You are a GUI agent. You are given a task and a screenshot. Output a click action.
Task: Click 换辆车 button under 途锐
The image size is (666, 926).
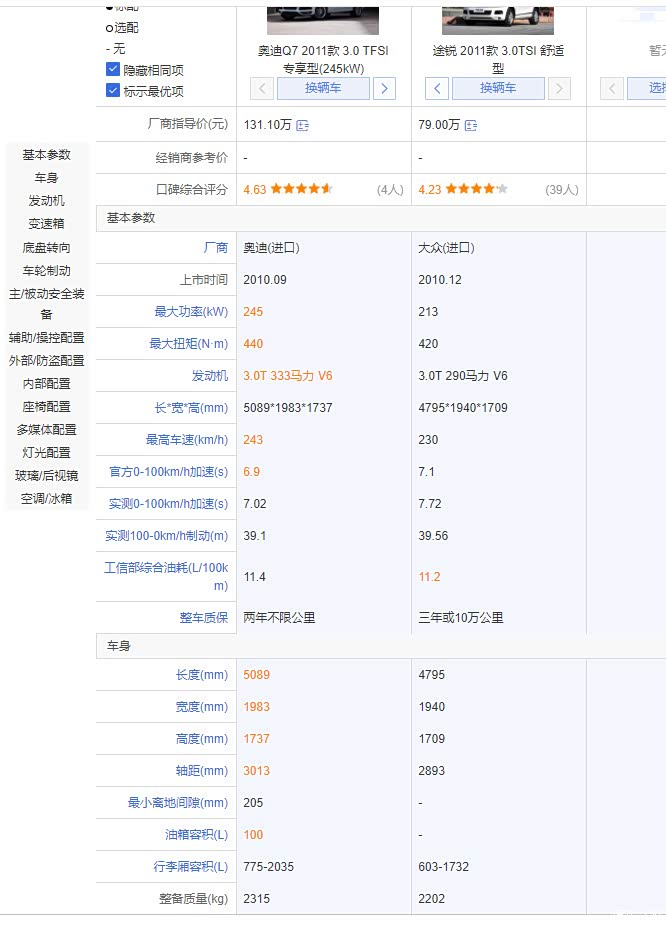498,89
